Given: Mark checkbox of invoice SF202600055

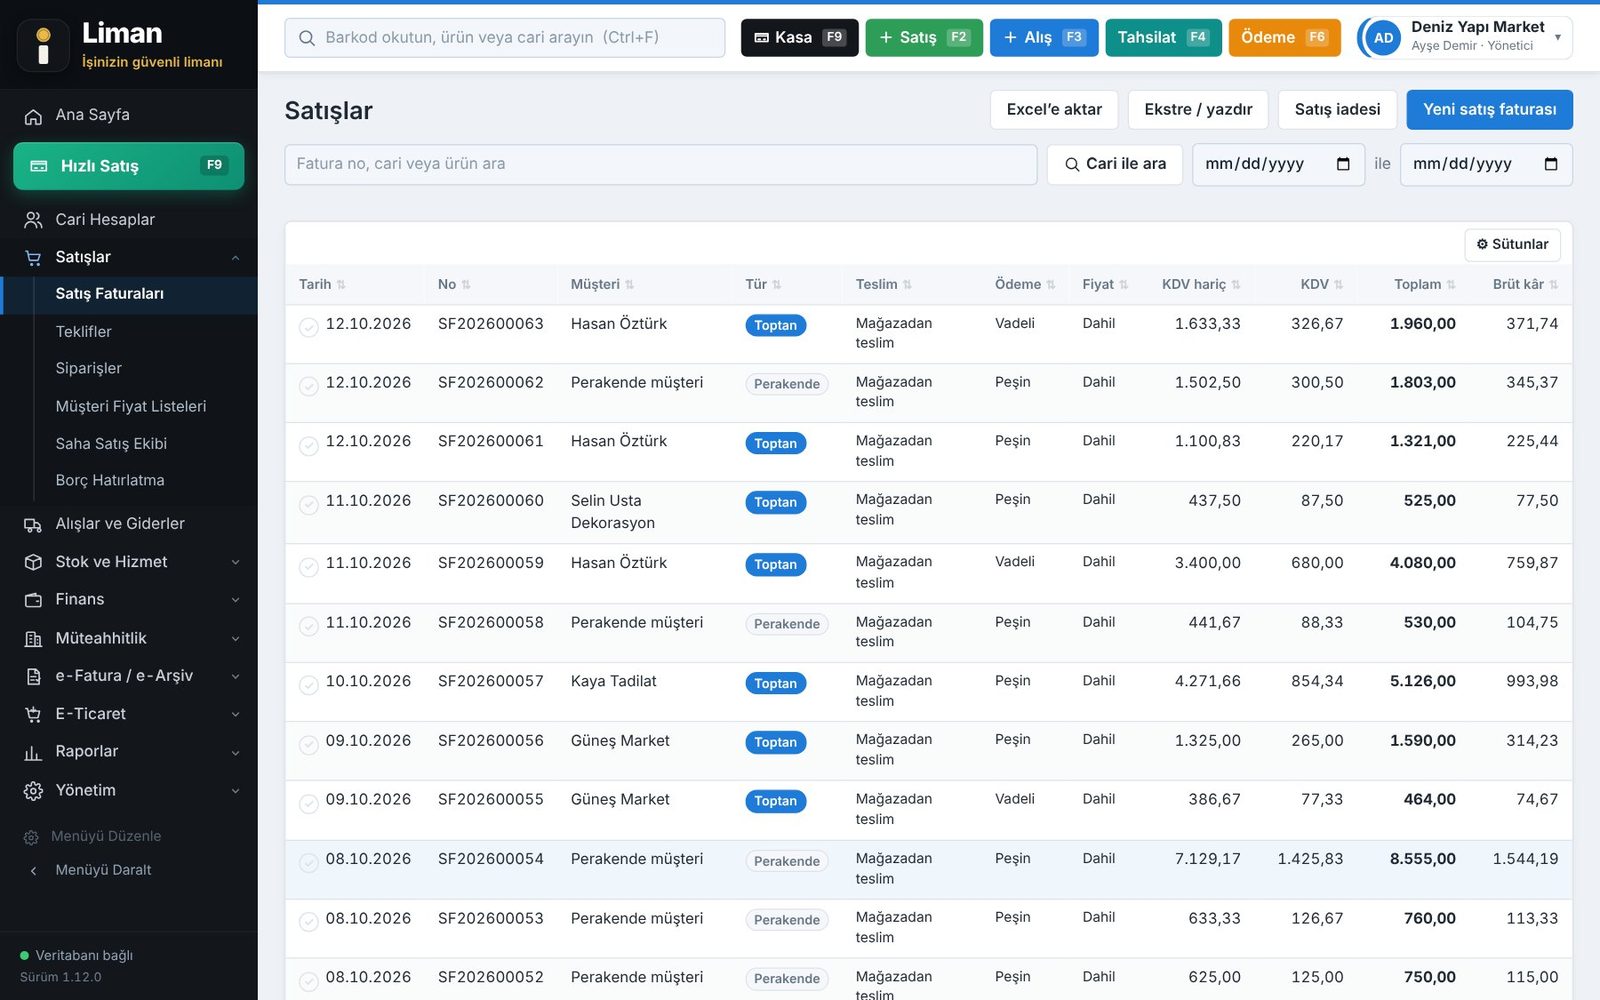Looking at the screenshot, I should 309,803.
